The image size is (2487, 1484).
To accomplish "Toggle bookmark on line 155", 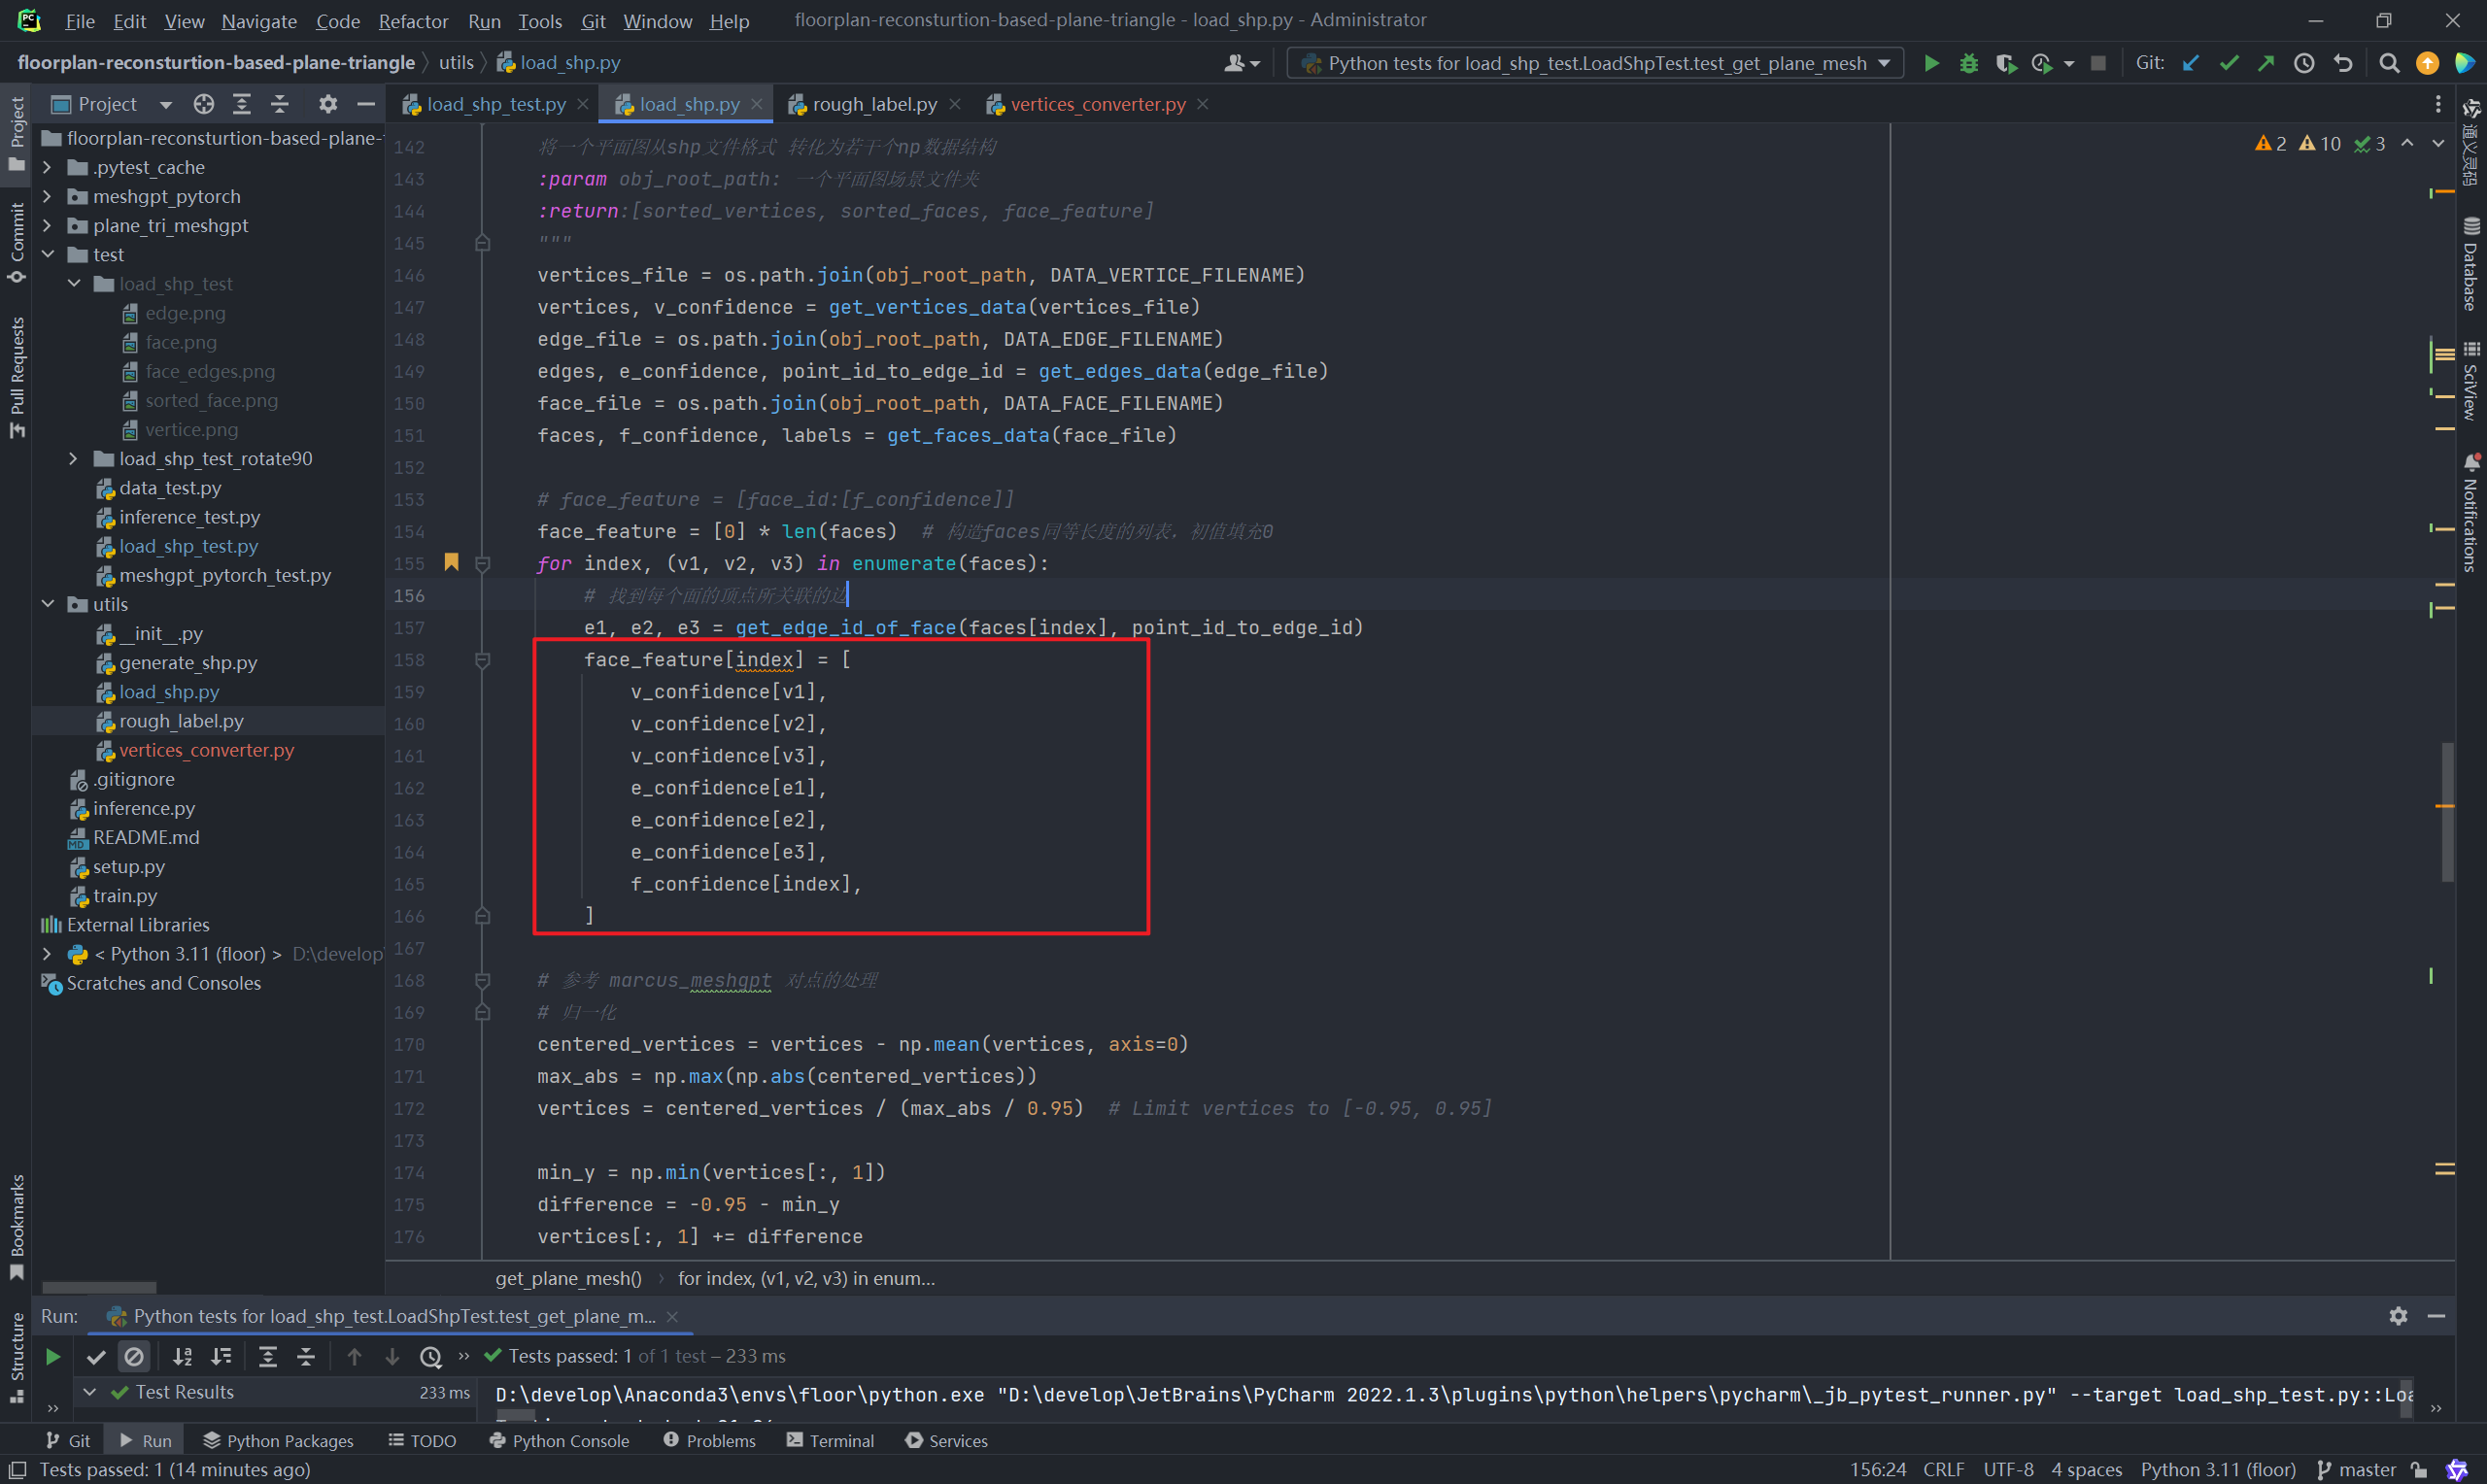I will pyautogui.click(x=452, y=563).
